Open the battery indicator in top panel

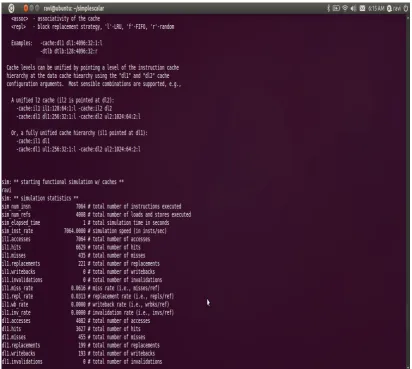337,8
